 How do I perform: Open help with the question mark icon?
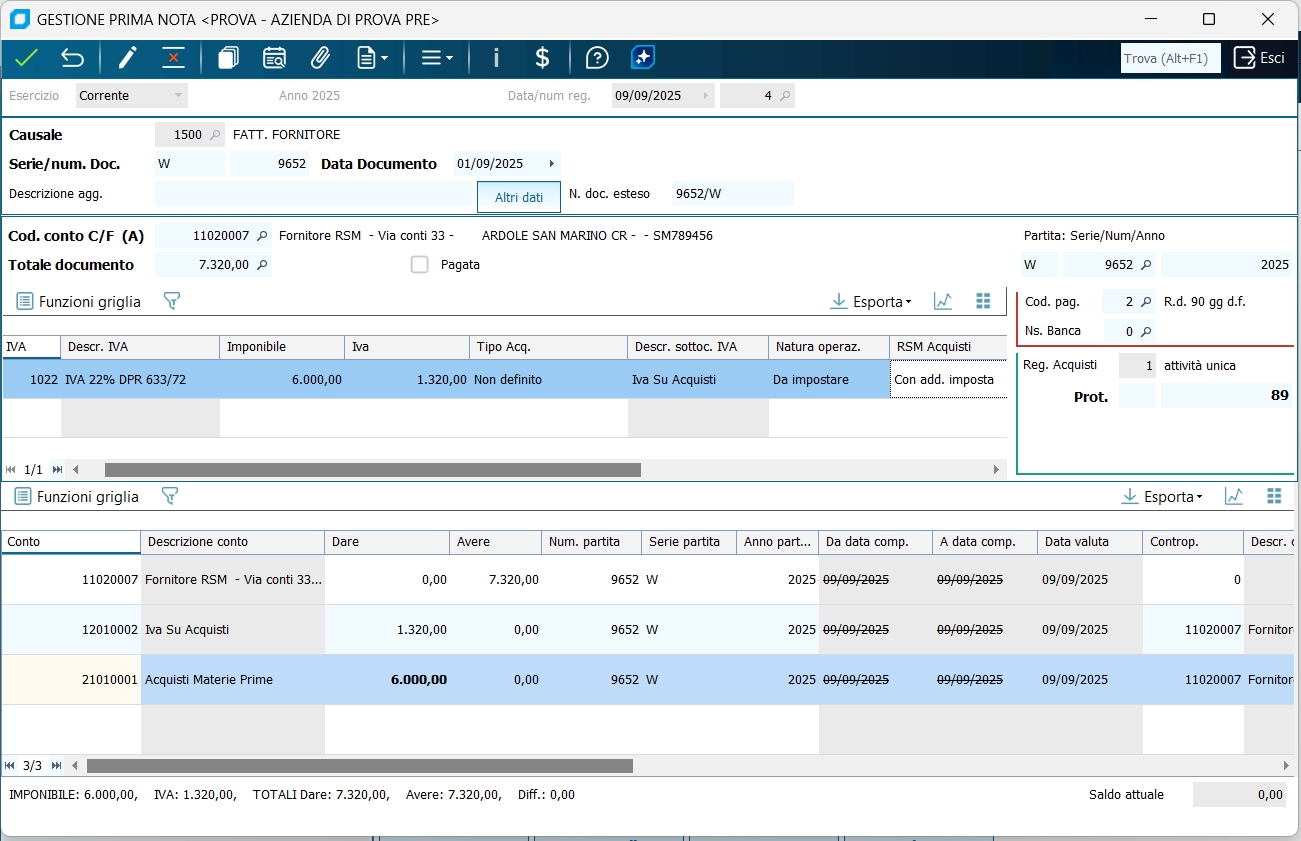tap(597, 58)
